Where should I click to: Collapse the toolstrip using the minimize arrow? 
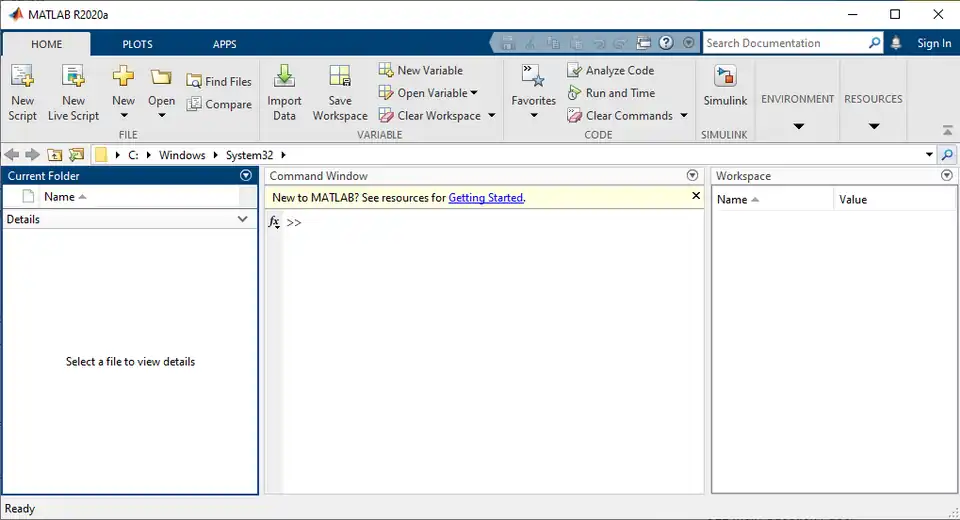947,130
